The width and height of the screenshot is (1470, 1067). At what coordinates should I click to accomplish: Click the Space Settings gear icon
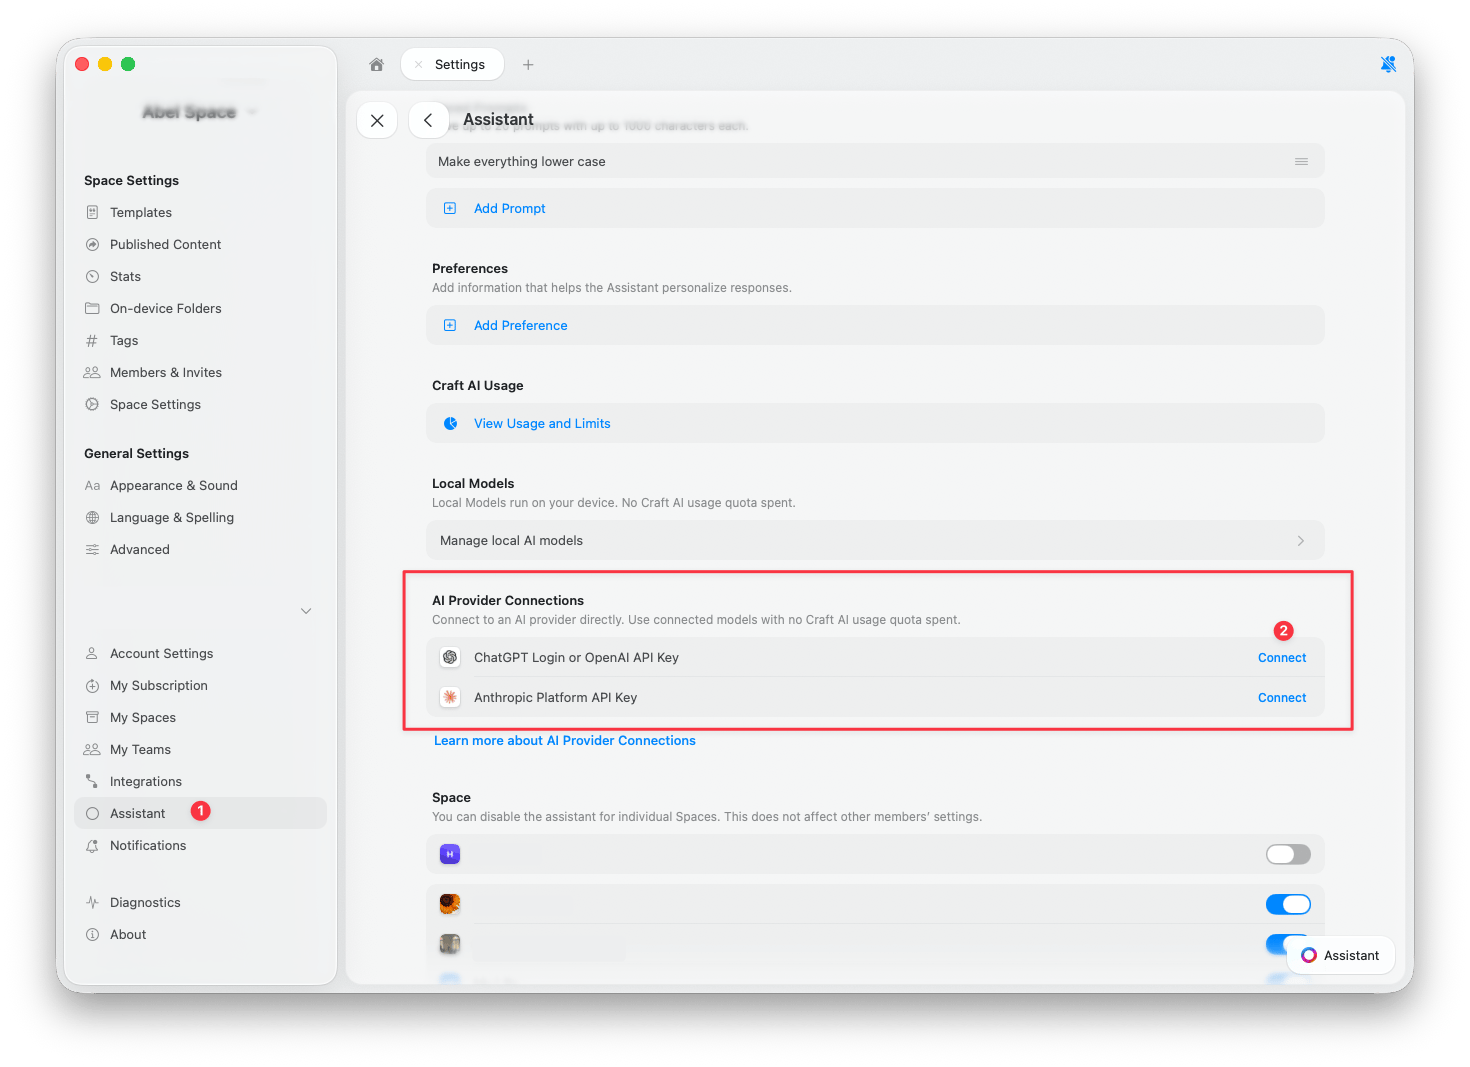tap(92, 404)
